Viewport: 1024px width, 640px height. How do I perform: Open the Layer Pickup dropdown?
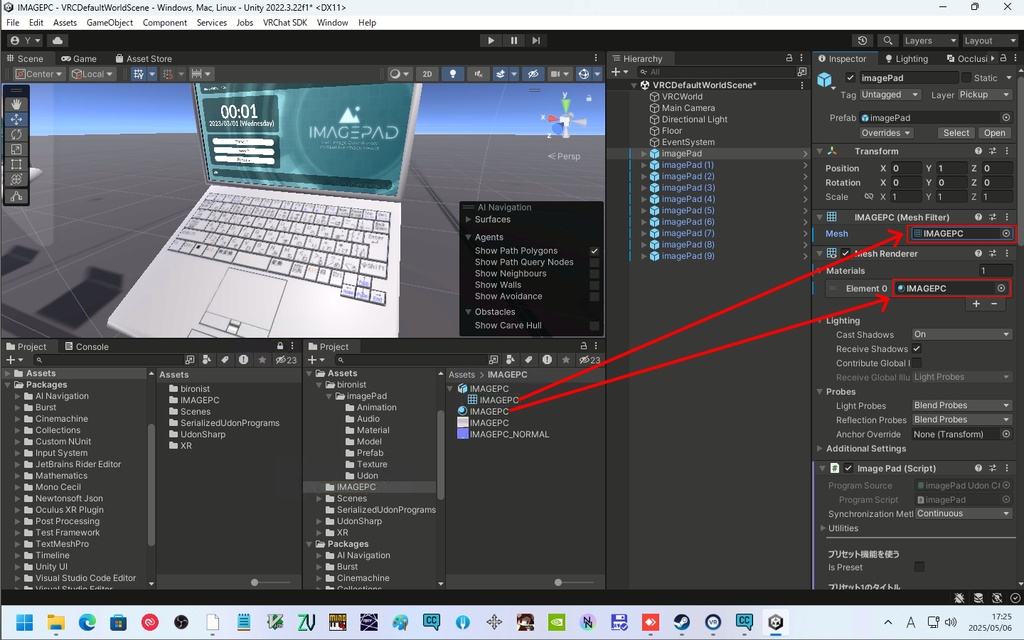pyautogui.click(x=984, y=95)
